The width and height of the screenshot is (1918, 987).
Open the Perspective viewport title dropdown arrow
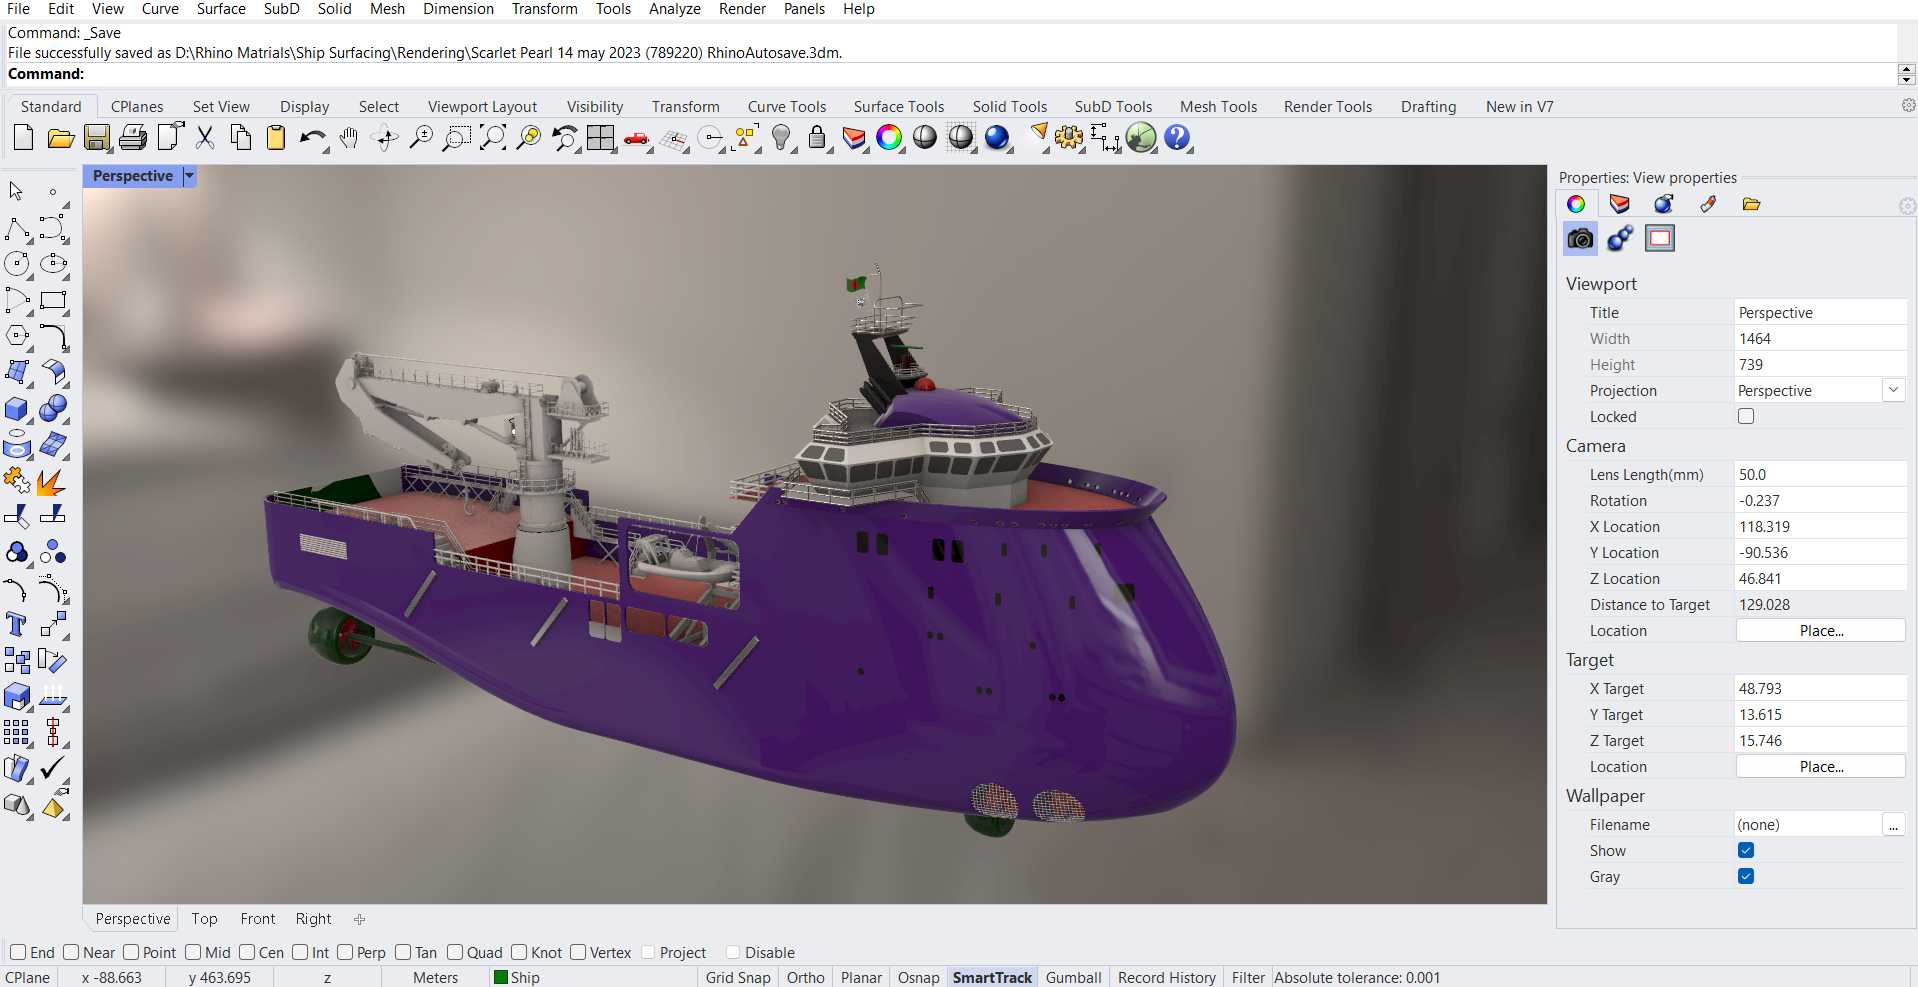(x=189, y=176)
